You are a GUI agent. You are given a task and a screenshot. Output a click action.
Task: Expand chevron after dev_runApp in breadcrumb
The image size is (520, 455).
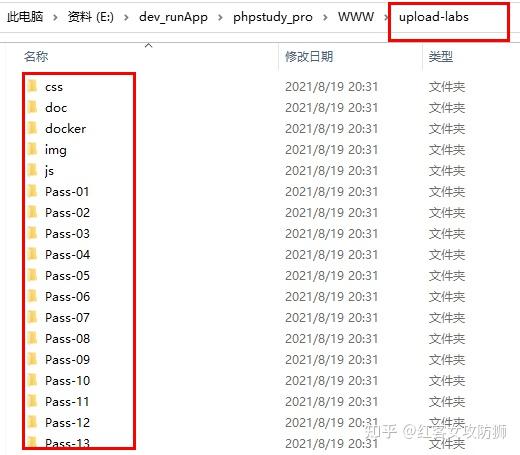tap(220, 17)
